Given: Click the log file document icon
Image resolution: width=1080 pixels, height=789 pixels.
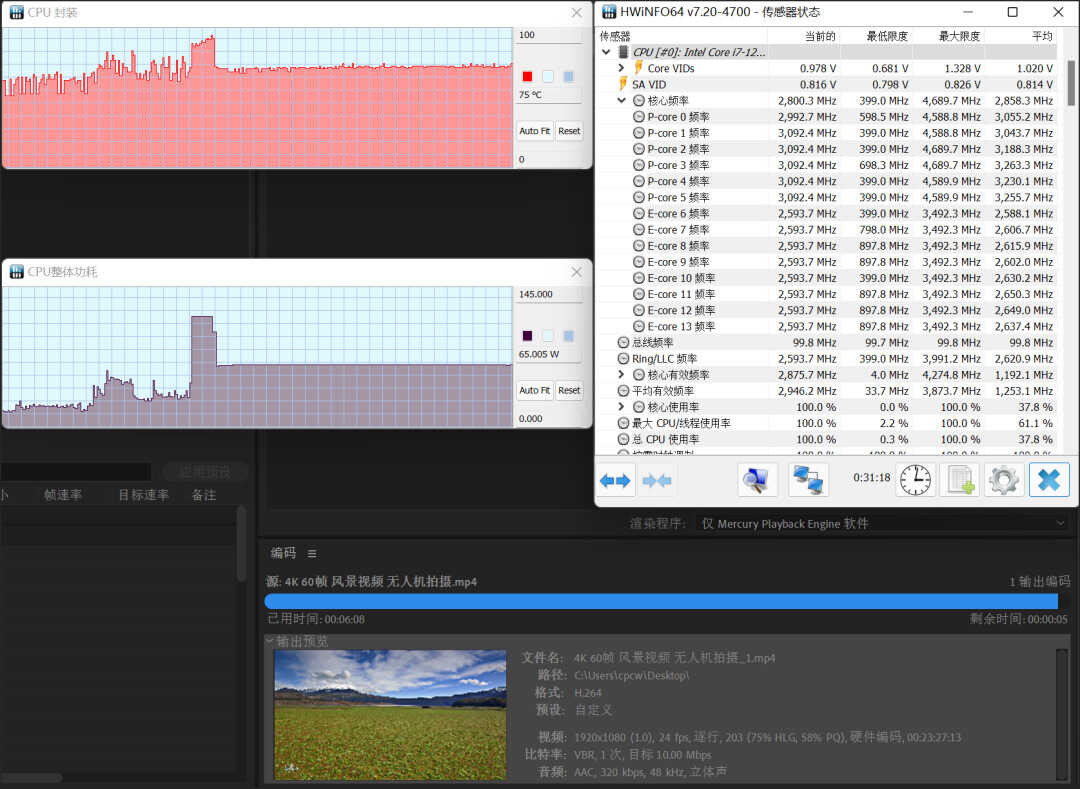Looking at the screenshot, I should coord(960,481).
